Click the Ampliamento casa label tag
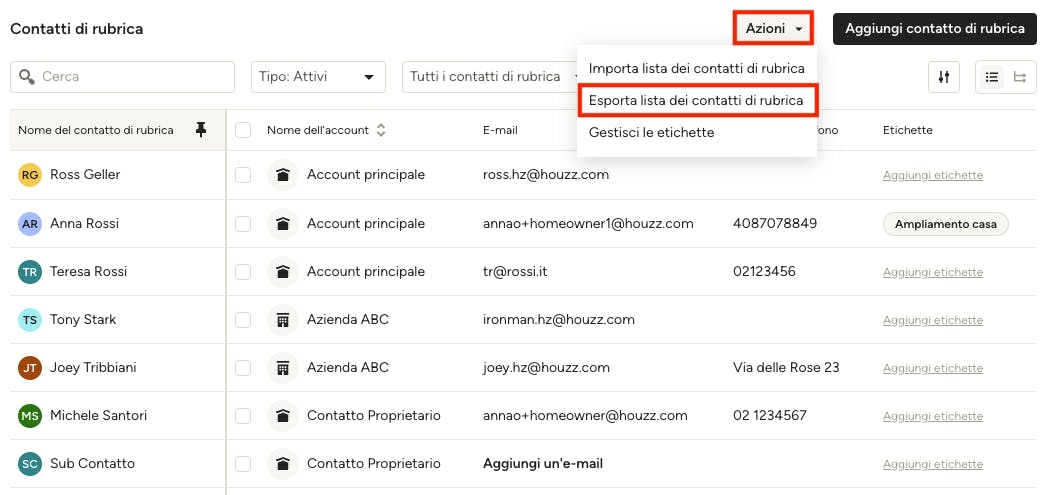Screen dimensions: 1051x495 coord(945,224)
